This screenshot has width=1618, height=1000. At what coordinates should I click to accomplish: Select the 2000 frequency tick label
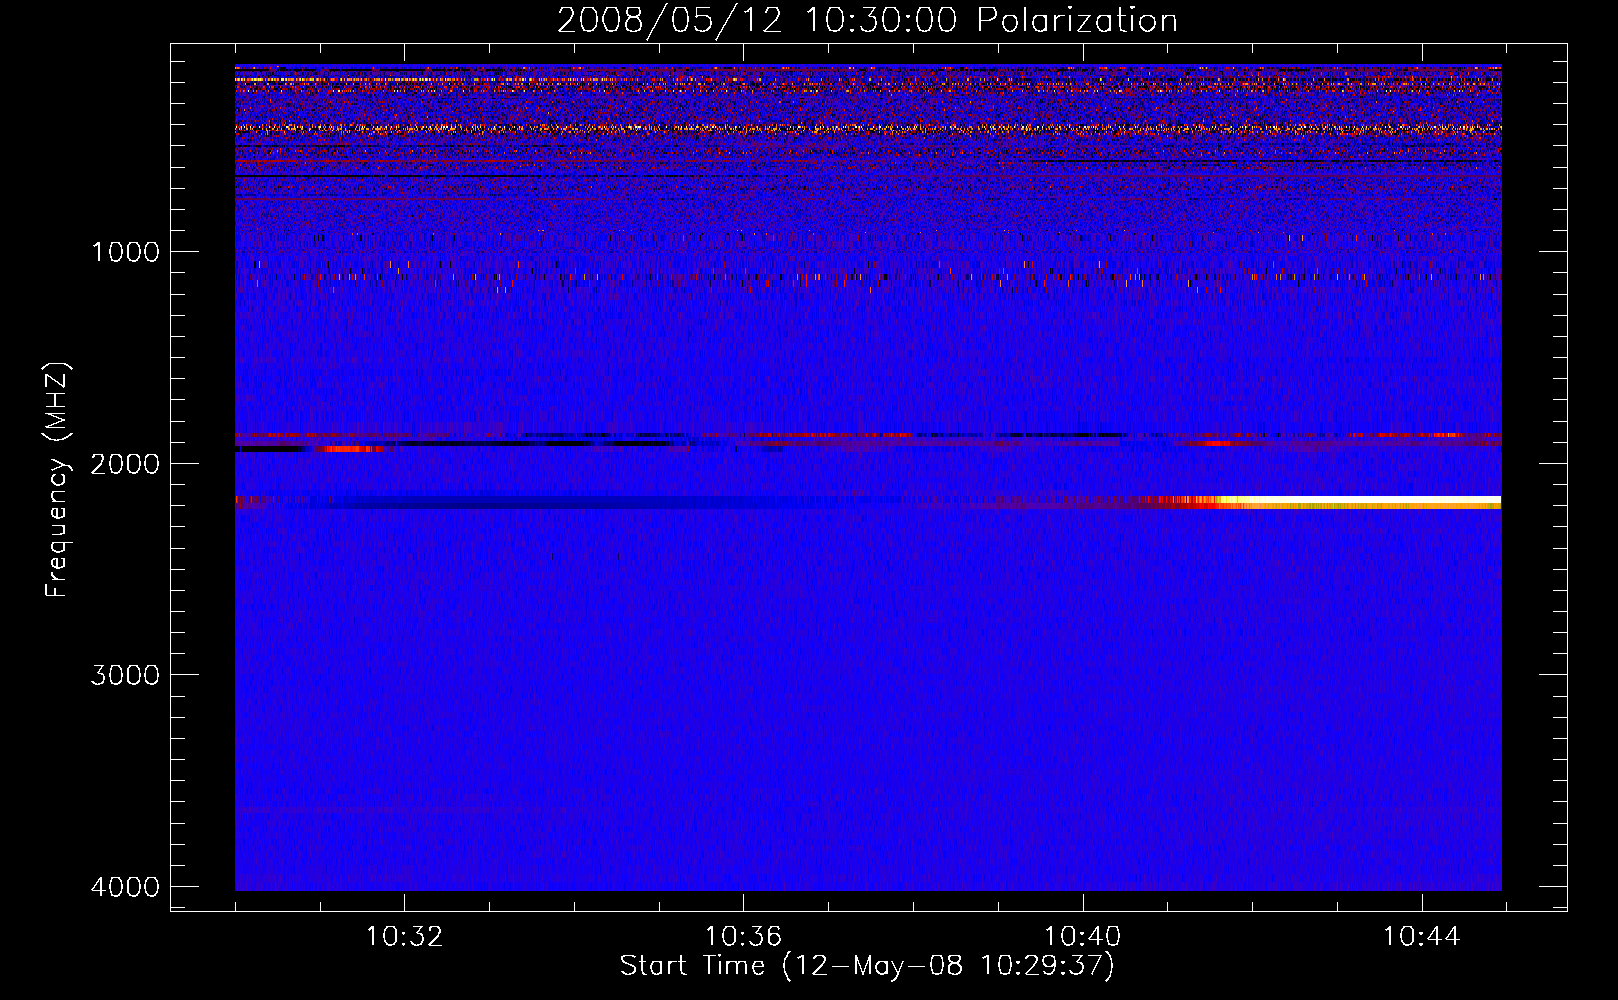tap(125, 463)
